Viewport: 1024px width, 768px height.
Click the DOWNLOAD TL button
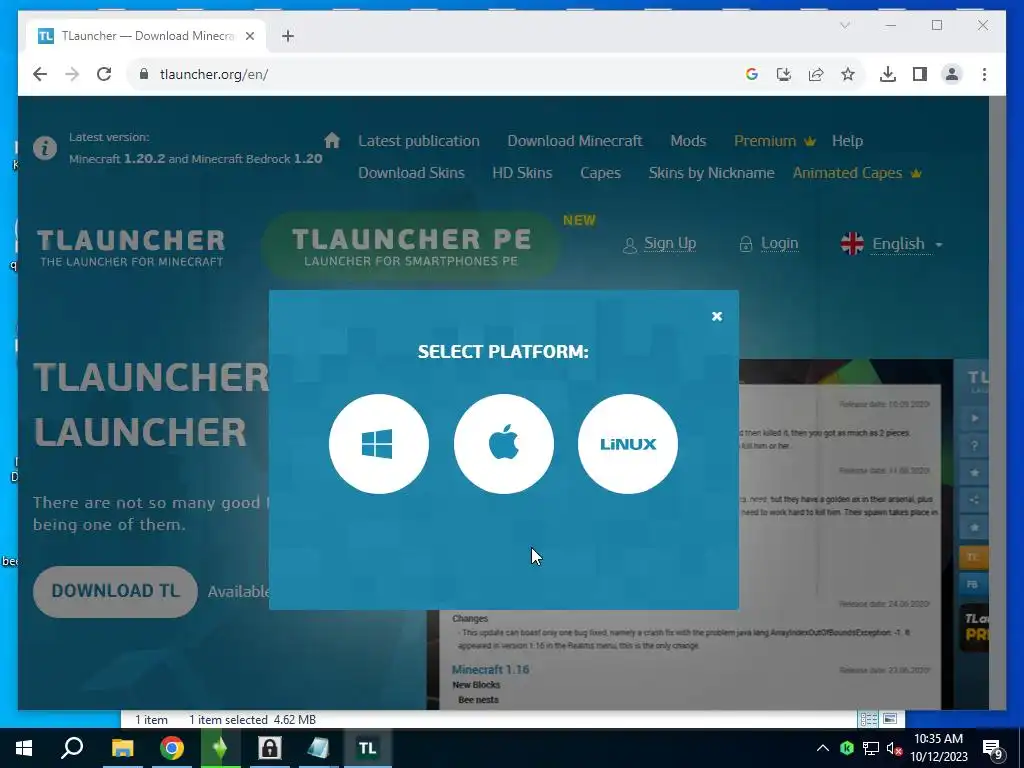(x=115, y=591)
